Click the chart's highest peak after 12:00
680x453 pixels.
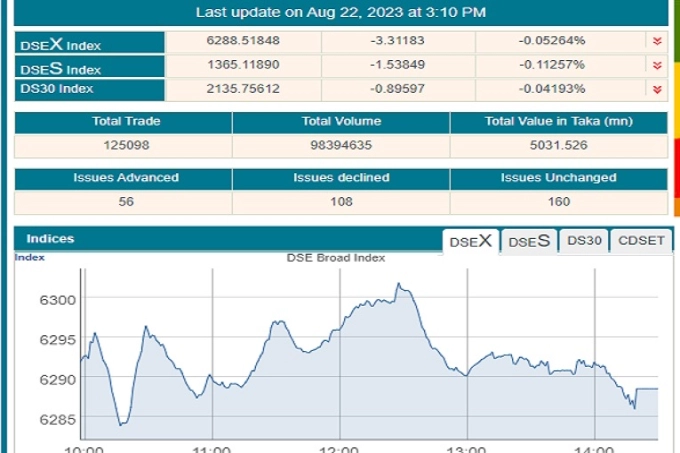398,284
